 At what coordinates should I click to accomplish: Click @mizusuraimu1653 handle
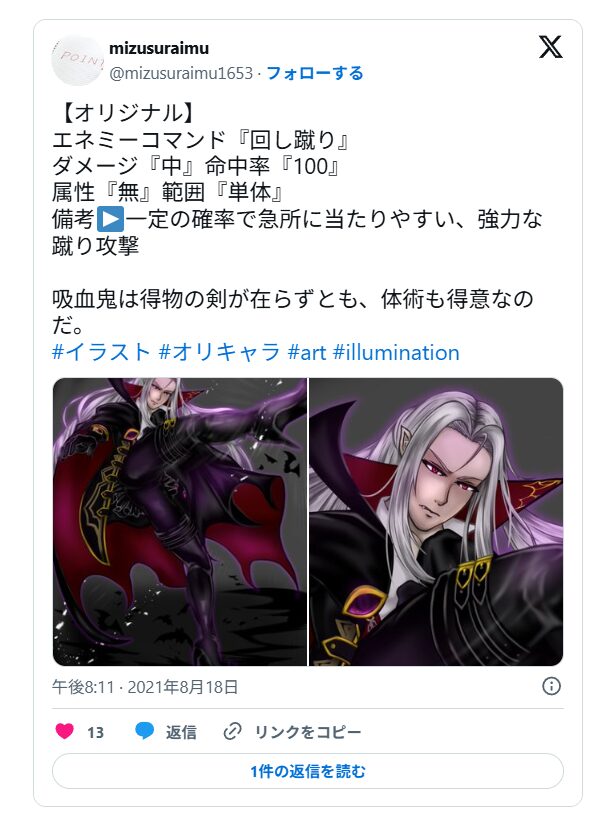tap(181, 73)
